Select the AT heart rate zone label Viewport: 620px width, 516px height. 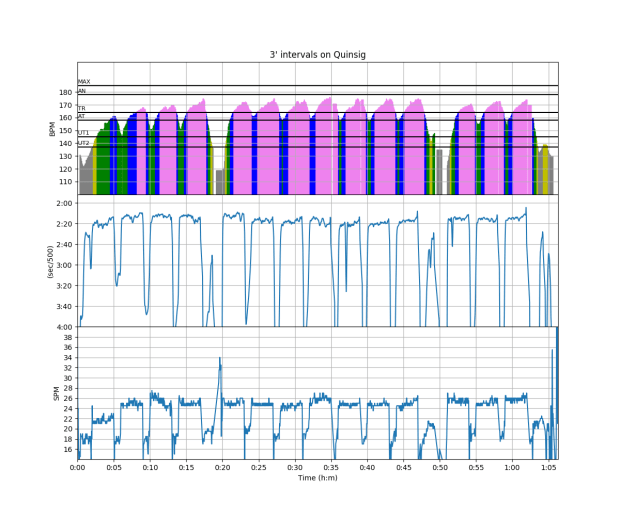click(x=82, y=117)
